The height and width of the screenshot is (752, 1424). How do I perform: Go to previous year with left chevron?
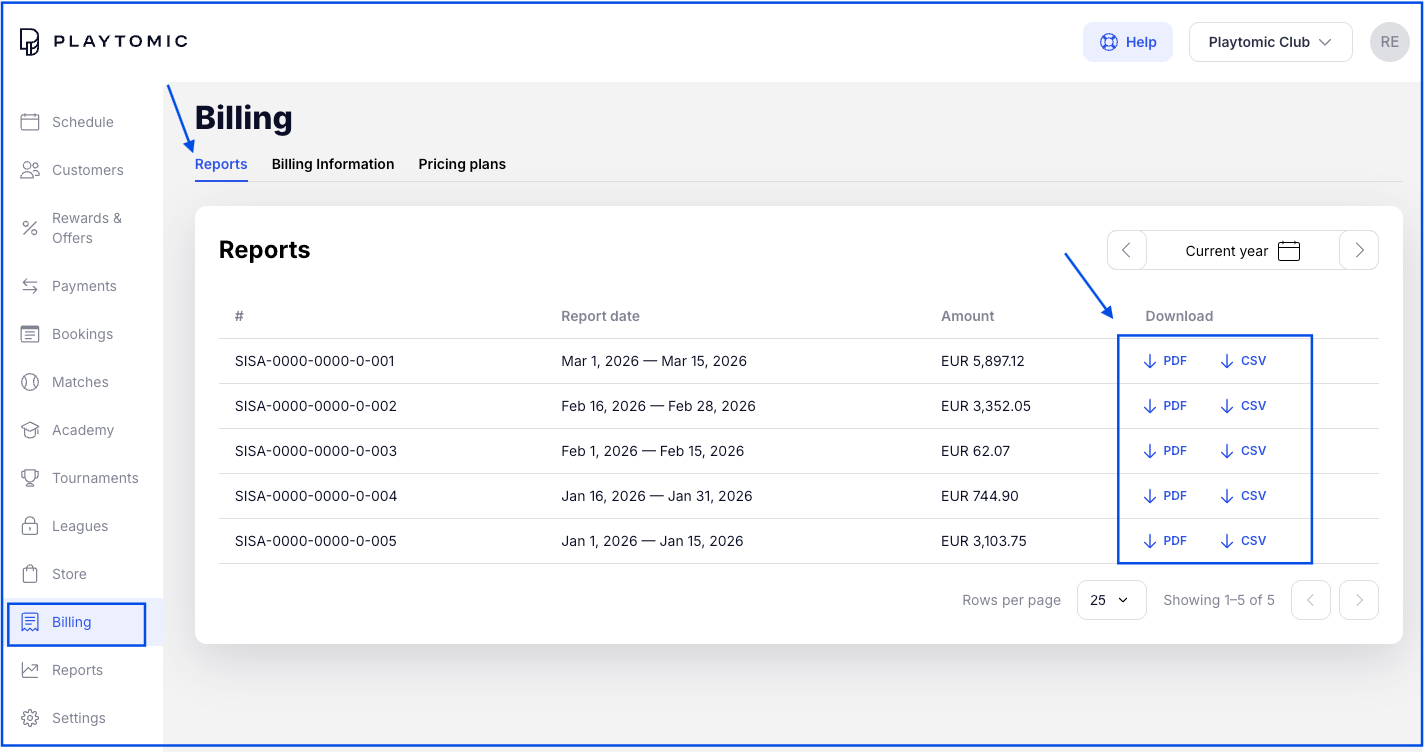1127,251
